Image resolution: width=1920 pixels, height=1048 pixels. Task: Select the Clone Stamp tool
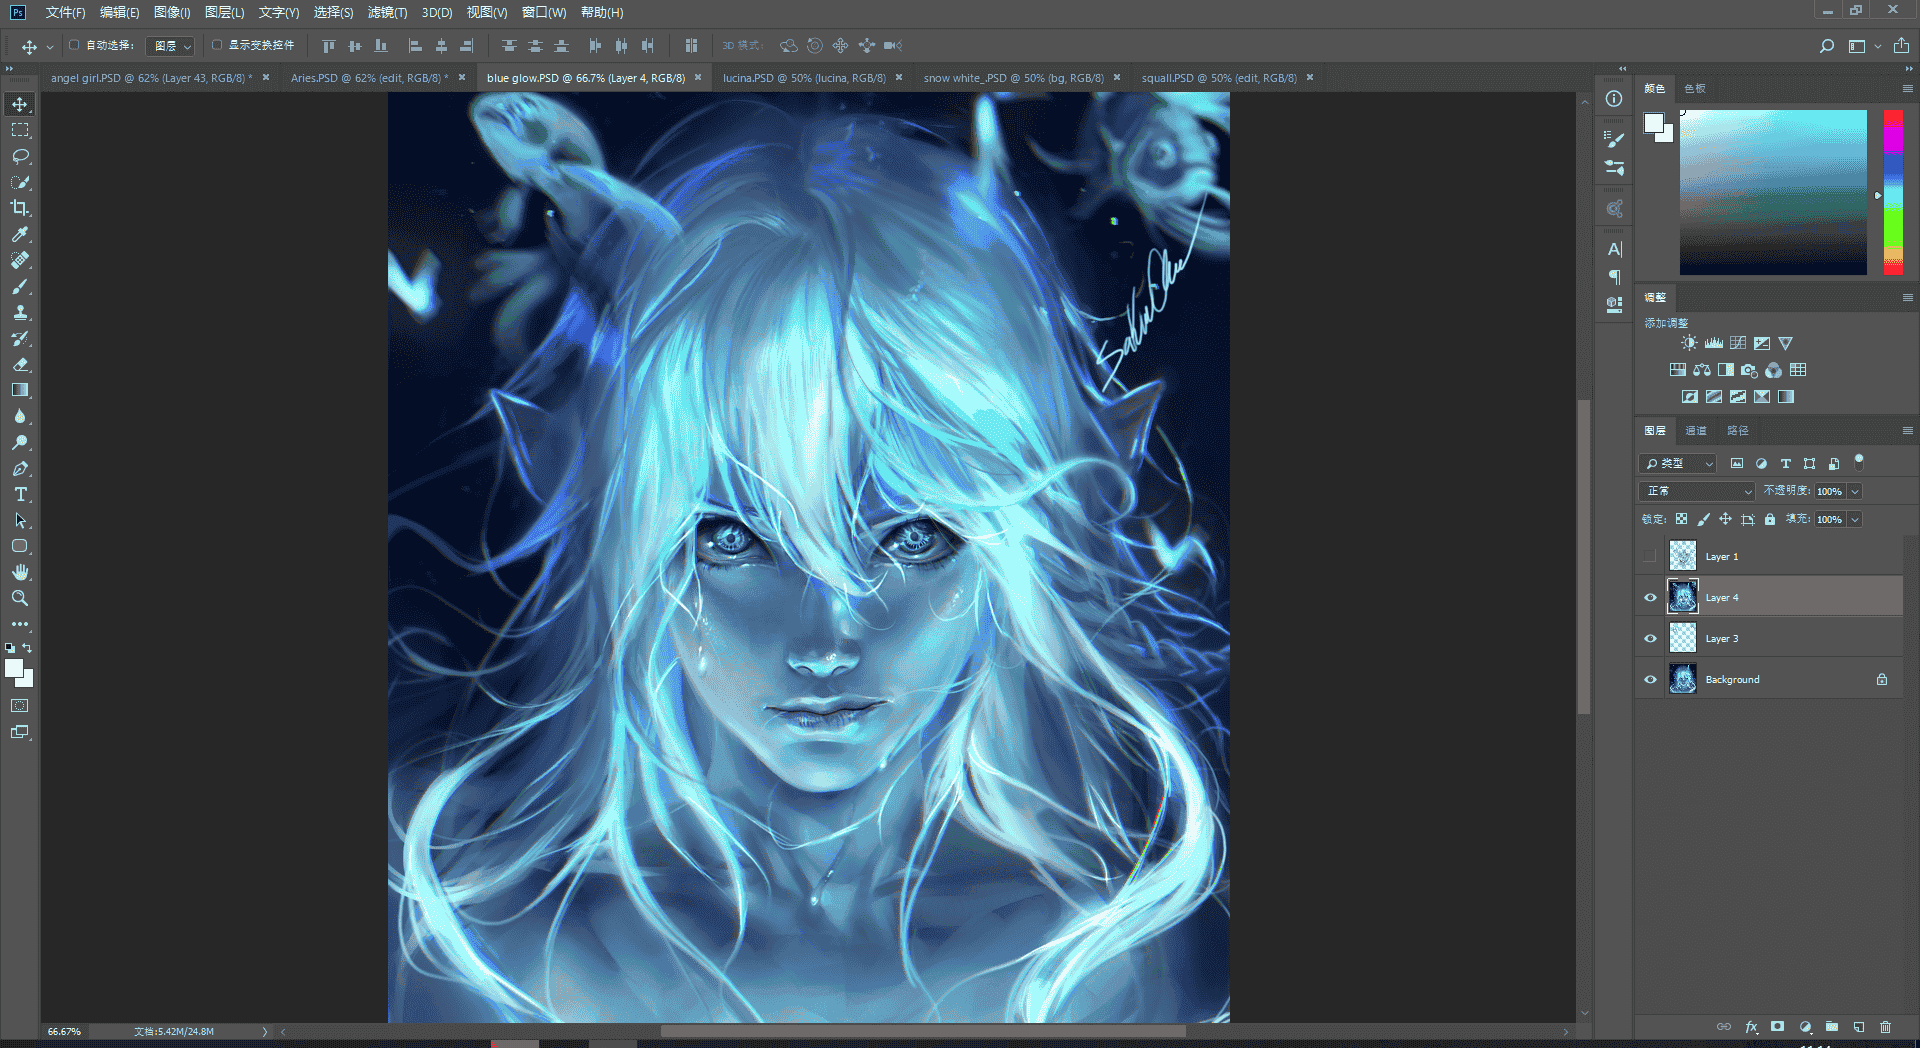tap(20, 312)
